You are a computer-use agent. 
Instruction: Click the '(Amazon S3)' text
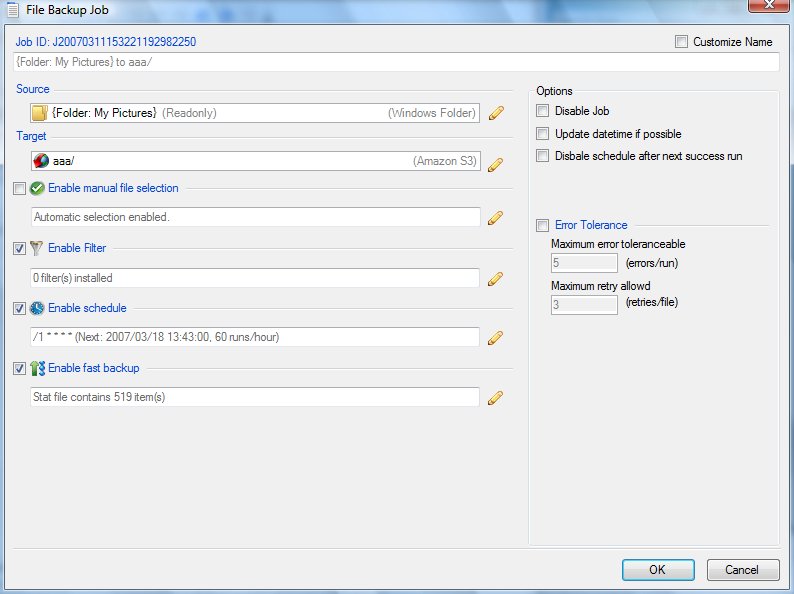[x=445, y=161]
